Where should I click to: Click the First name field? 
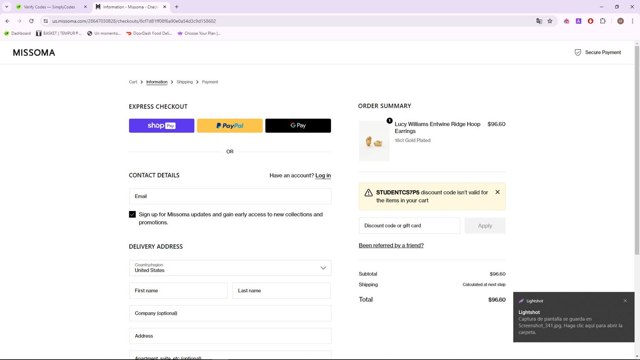tap(178, 291)
